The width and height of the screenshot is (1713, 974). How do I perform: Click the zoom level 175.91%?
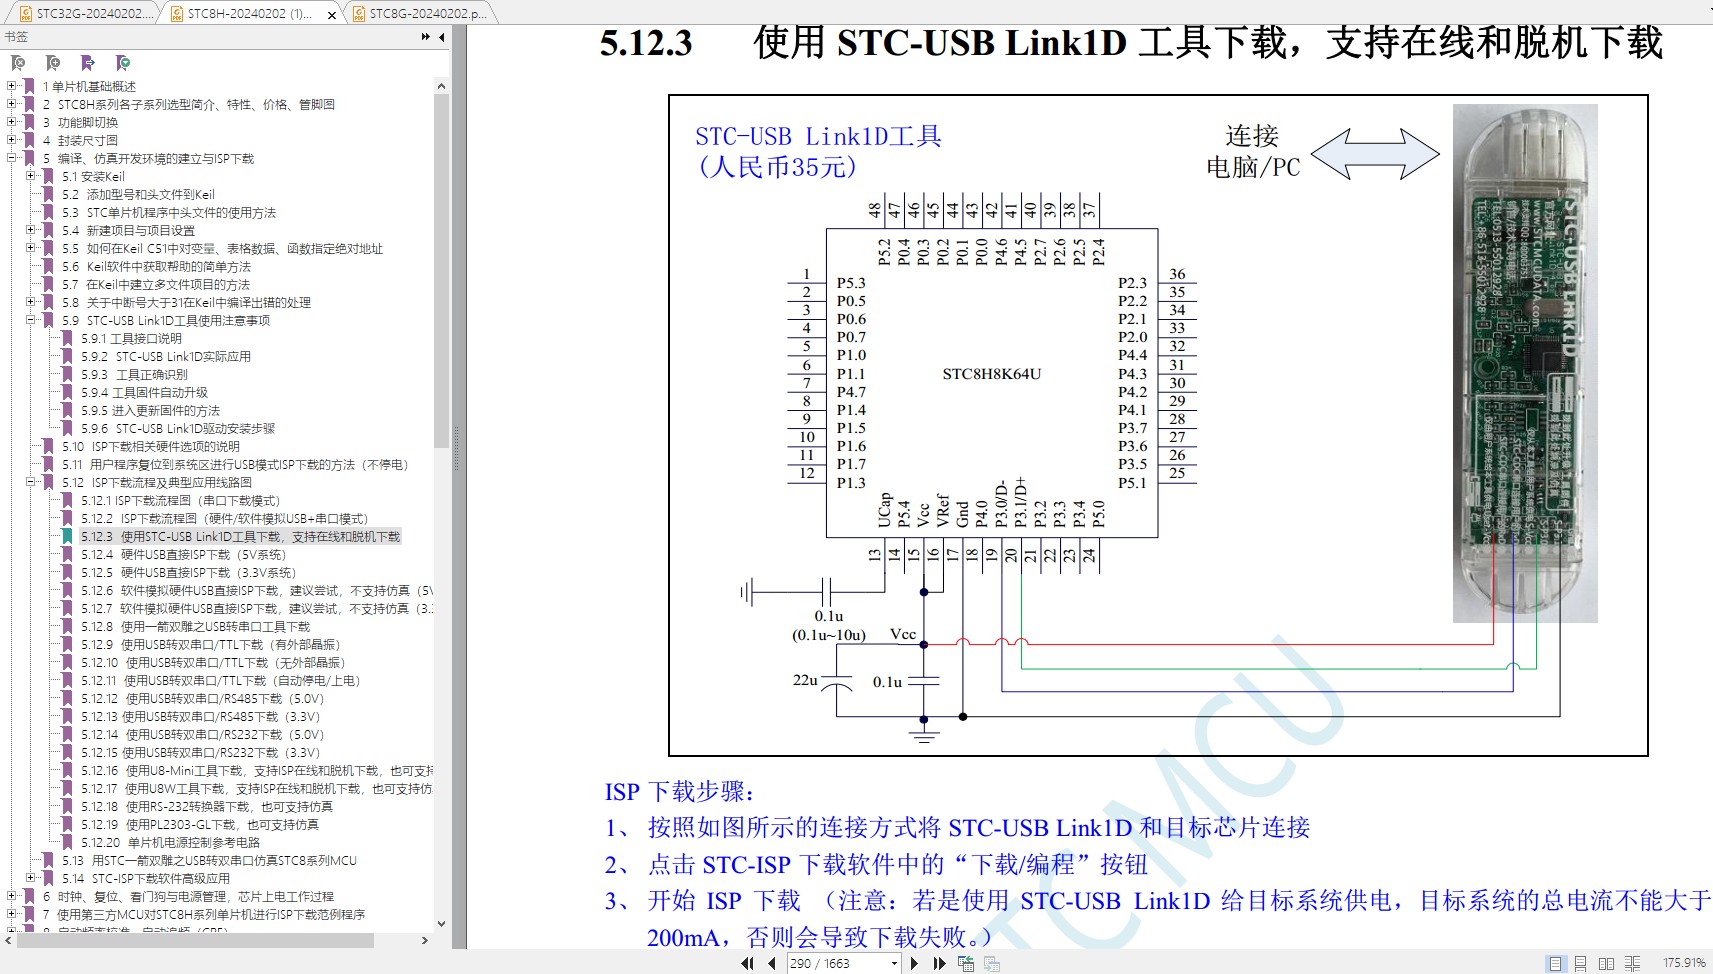point(1684,963)
